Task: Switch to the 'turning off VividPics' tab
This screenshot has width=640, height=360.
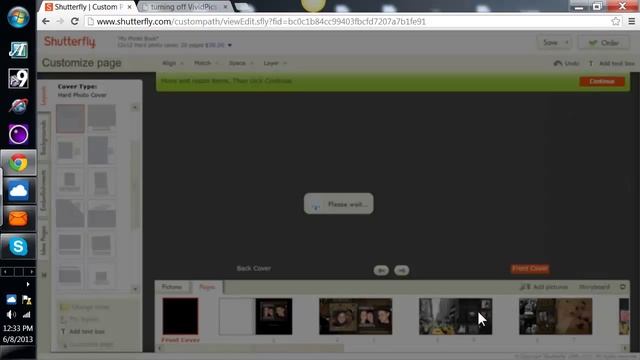Action: [184, 7]
